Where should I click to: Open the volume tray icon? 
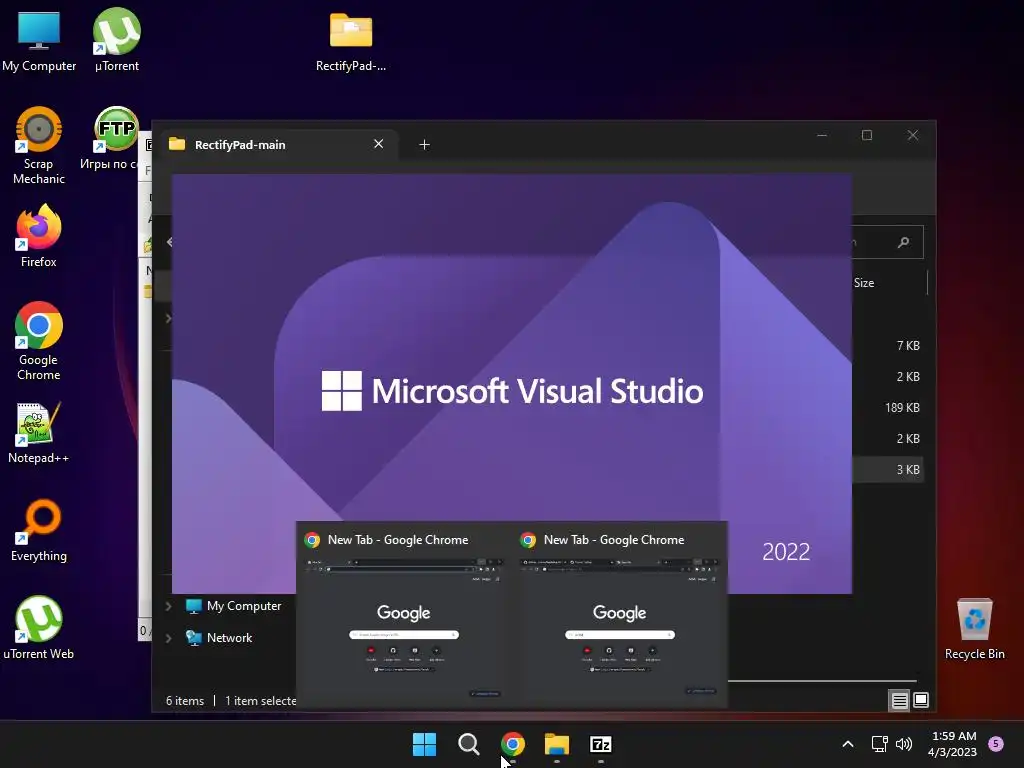click(x=904, y=744)
